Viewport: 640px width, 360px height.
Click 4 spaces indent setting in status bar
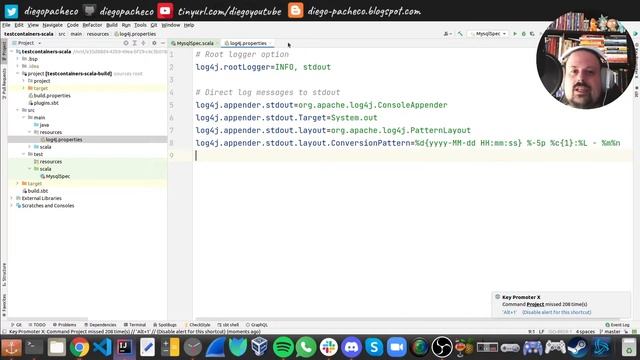(x=585, y=332)
